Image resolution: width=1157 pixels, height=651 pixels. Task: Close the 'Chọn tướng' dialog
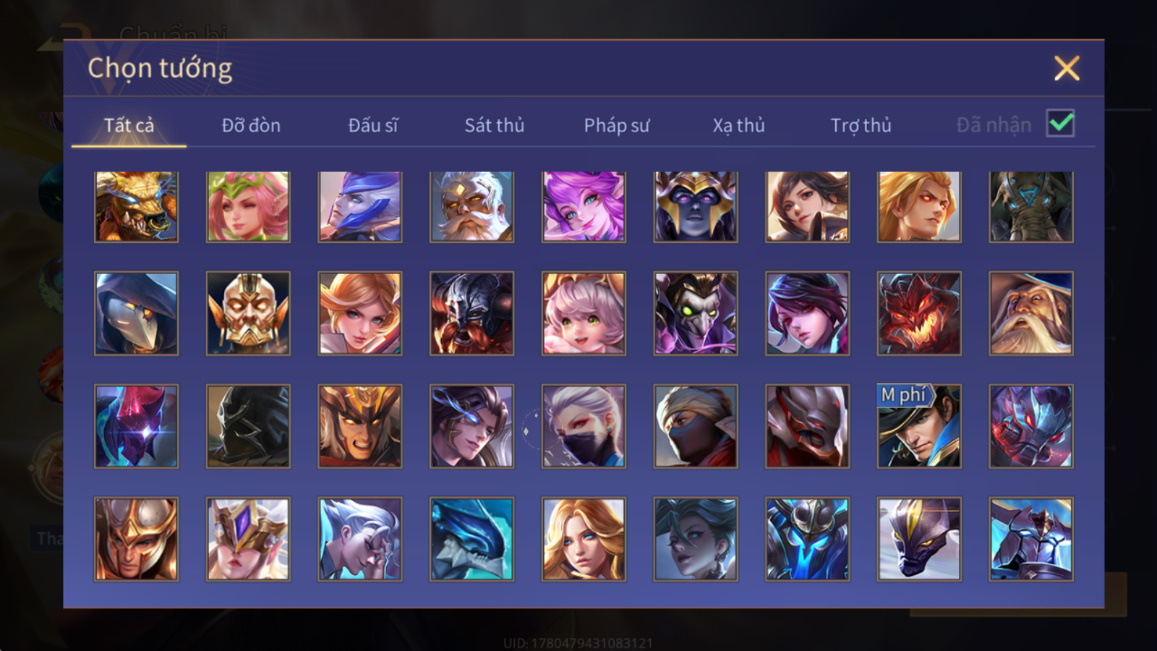[x=1066, y=68]
